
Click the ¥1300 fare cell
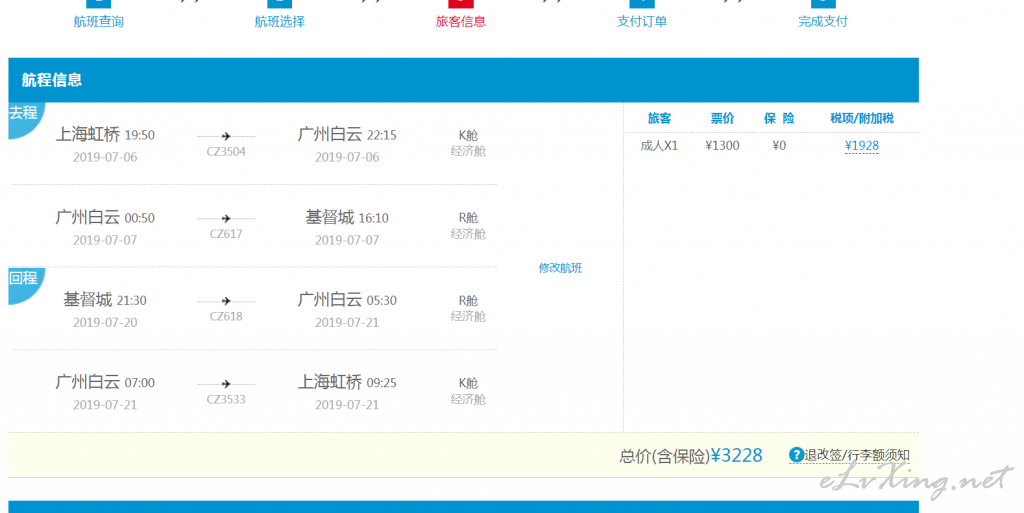click(x=722, y=146)
